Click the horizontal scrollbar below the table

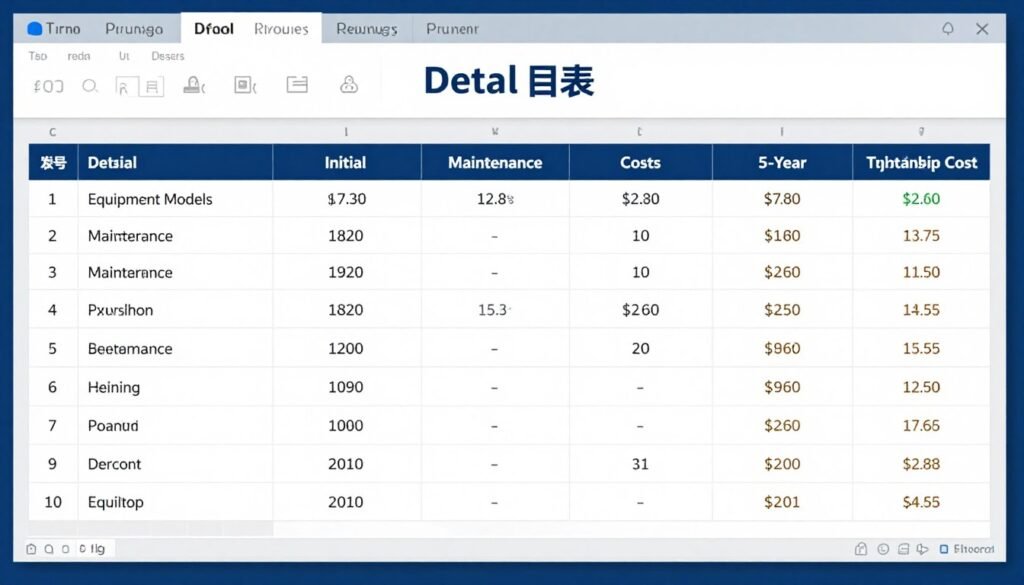point(150,528)
